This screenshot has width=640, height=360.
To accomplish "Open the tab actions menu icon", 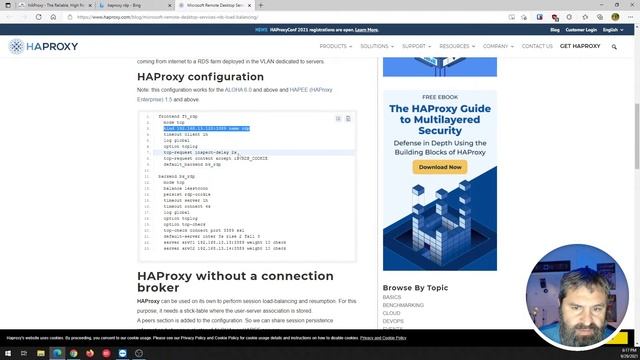I will 8,5.
